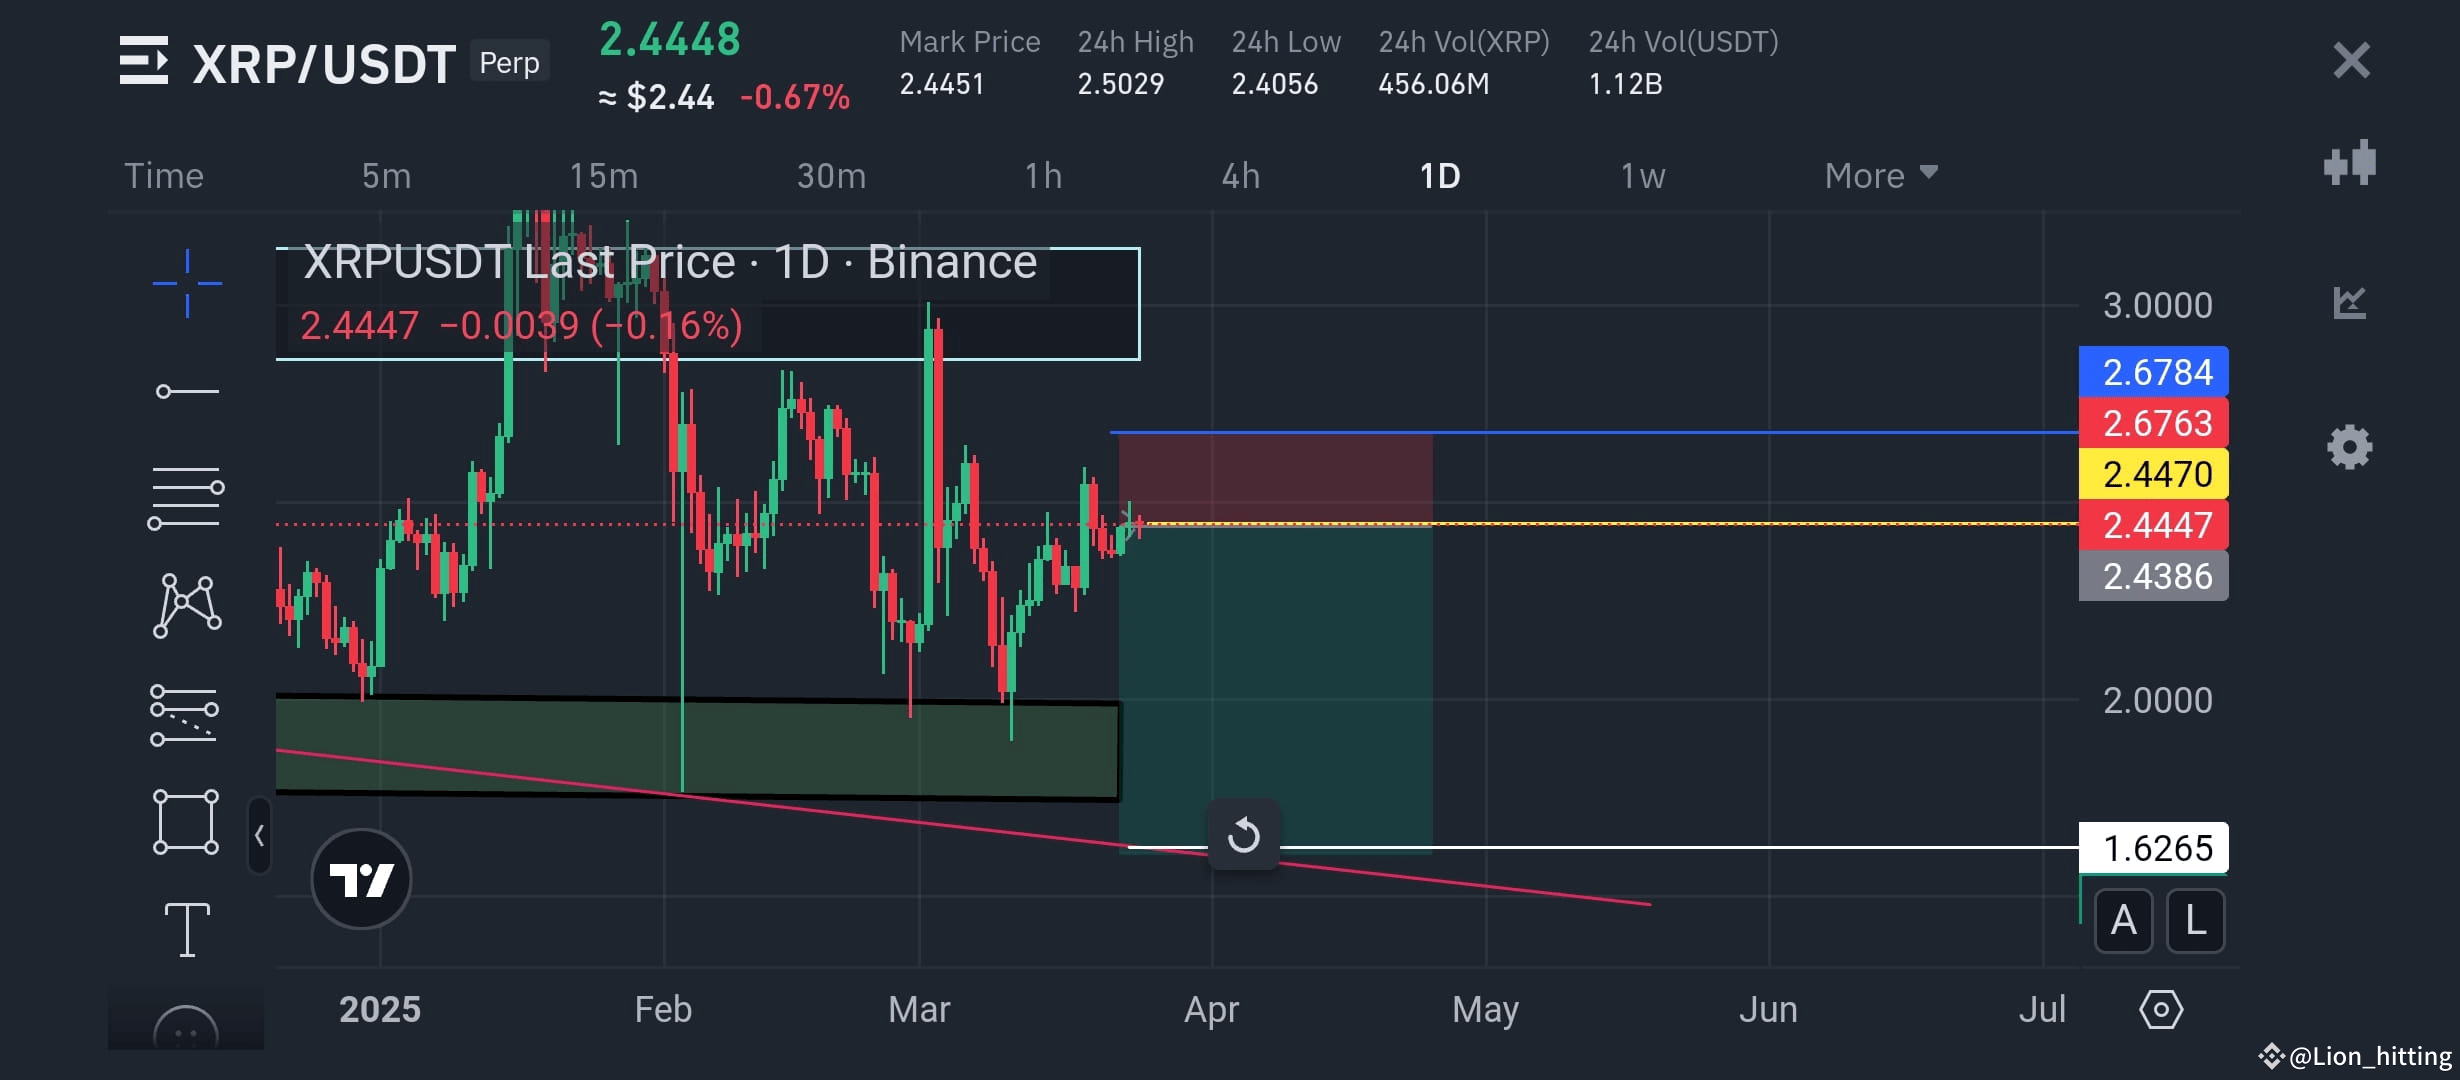Click the Jun date axis label
The image size is (2460, 1080).
point(1768,1010)
